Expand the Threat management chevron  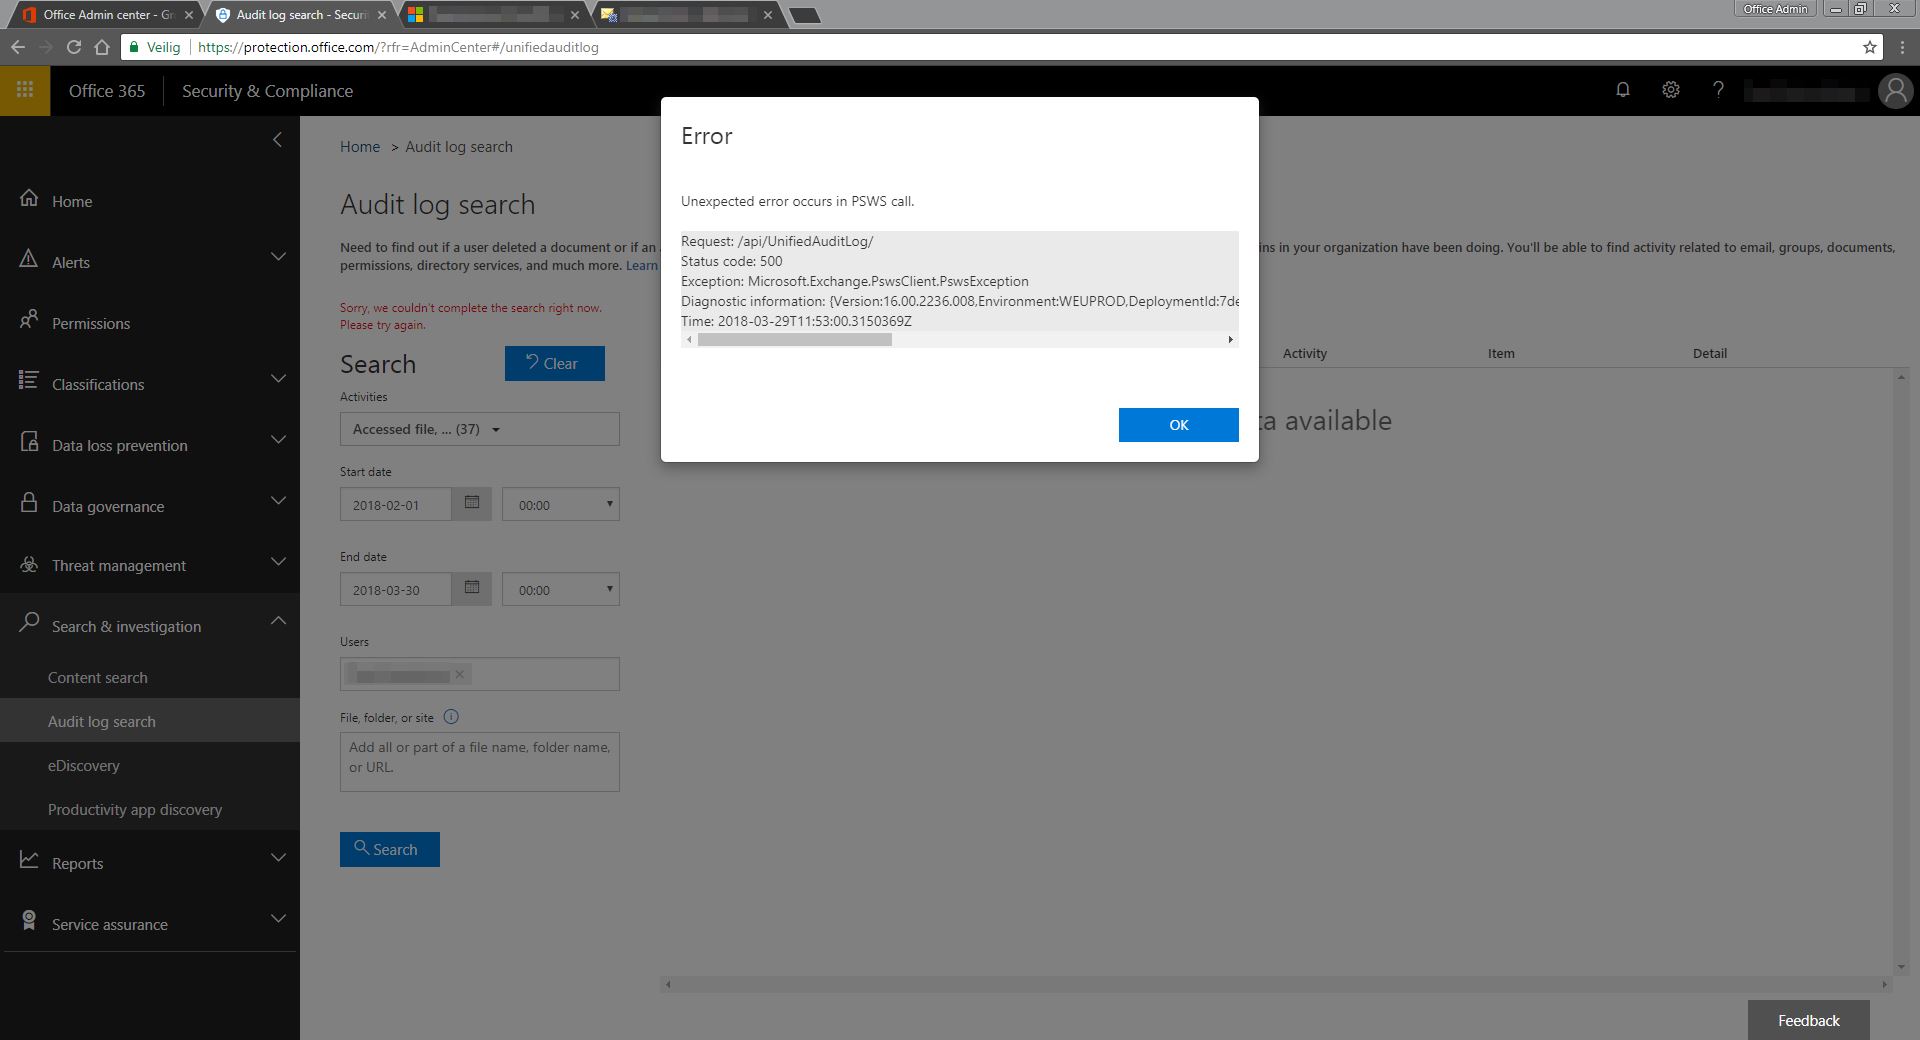tap(278, 562)
